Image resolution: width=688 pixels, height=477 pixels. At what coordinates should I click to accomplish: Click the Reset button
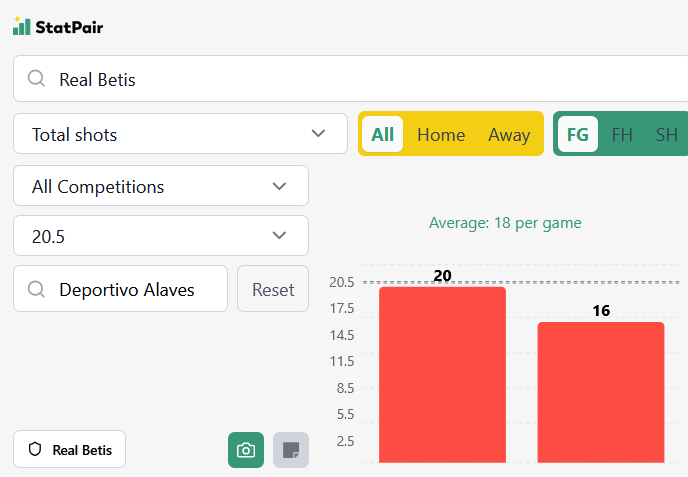pos(273,289)
